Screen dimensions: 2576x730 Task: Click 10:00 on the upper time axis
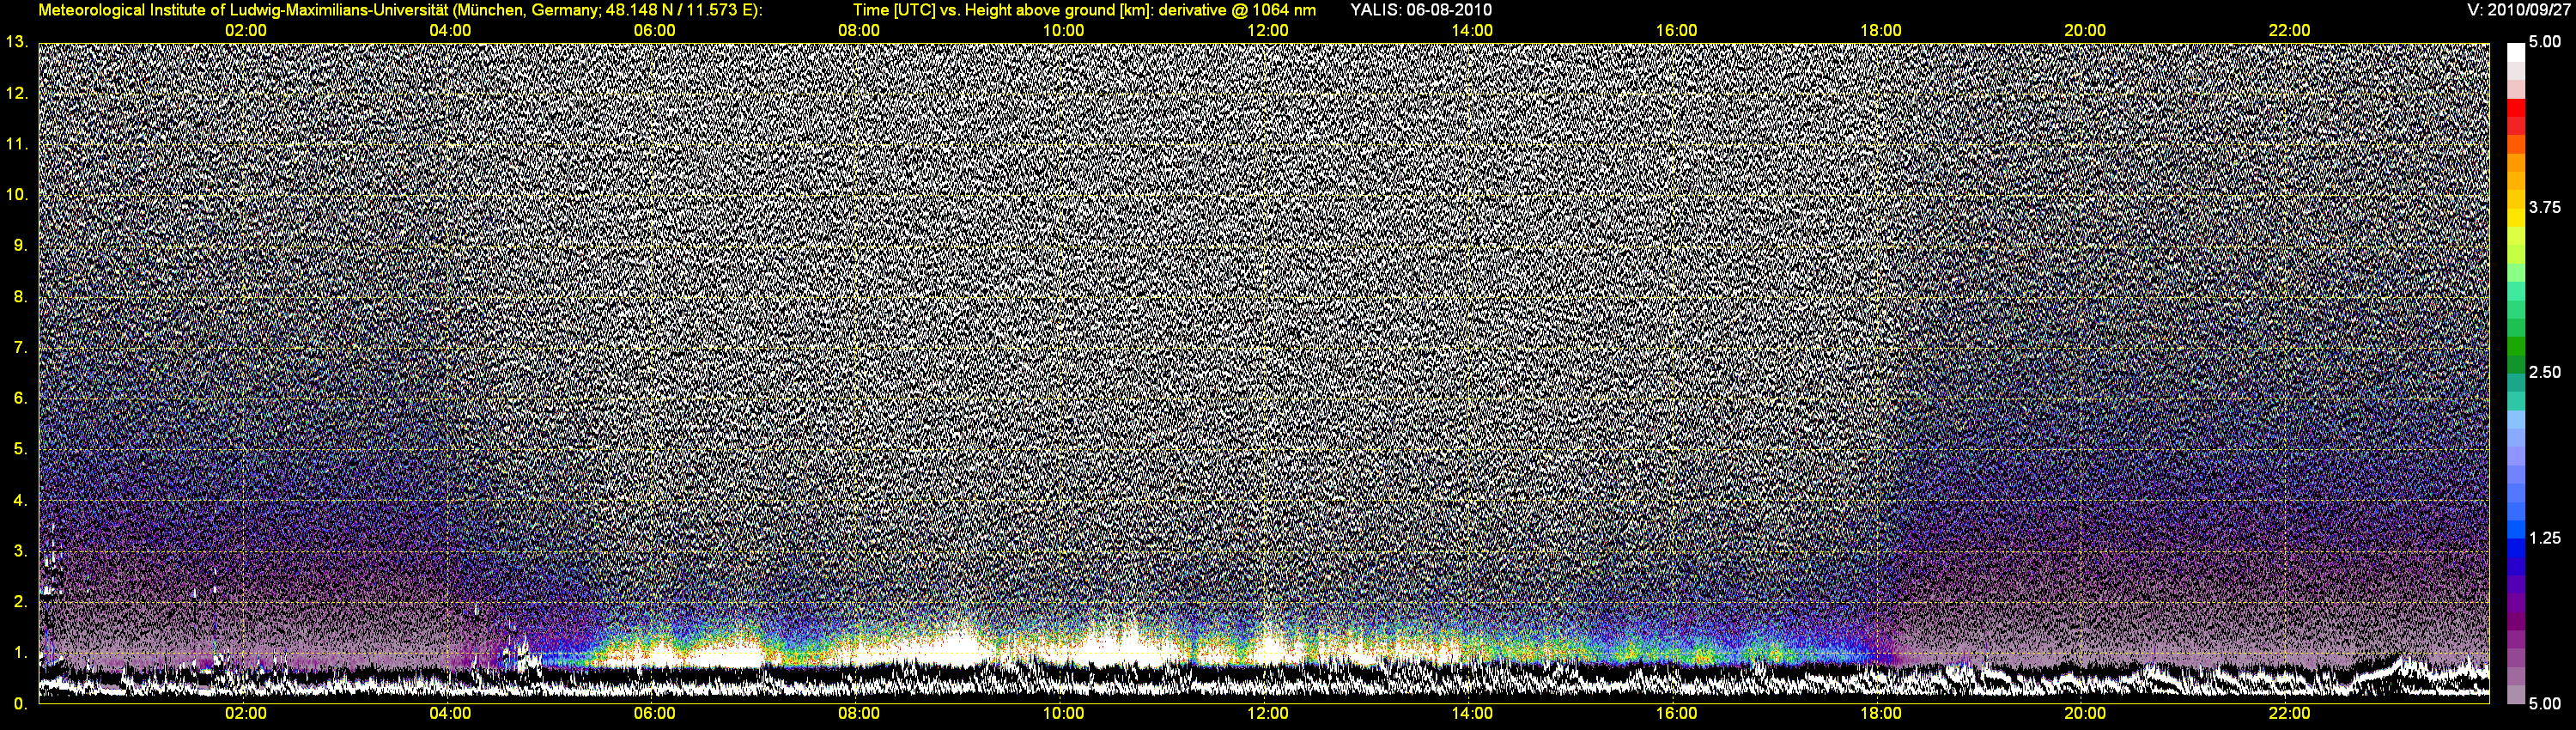coord(1064,30)
